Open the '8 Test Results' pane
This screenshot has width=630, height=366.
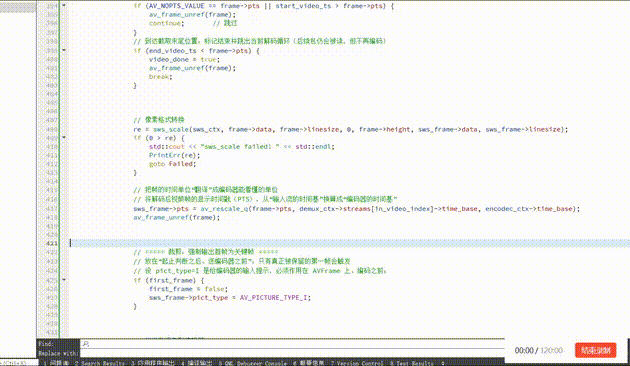411,363
